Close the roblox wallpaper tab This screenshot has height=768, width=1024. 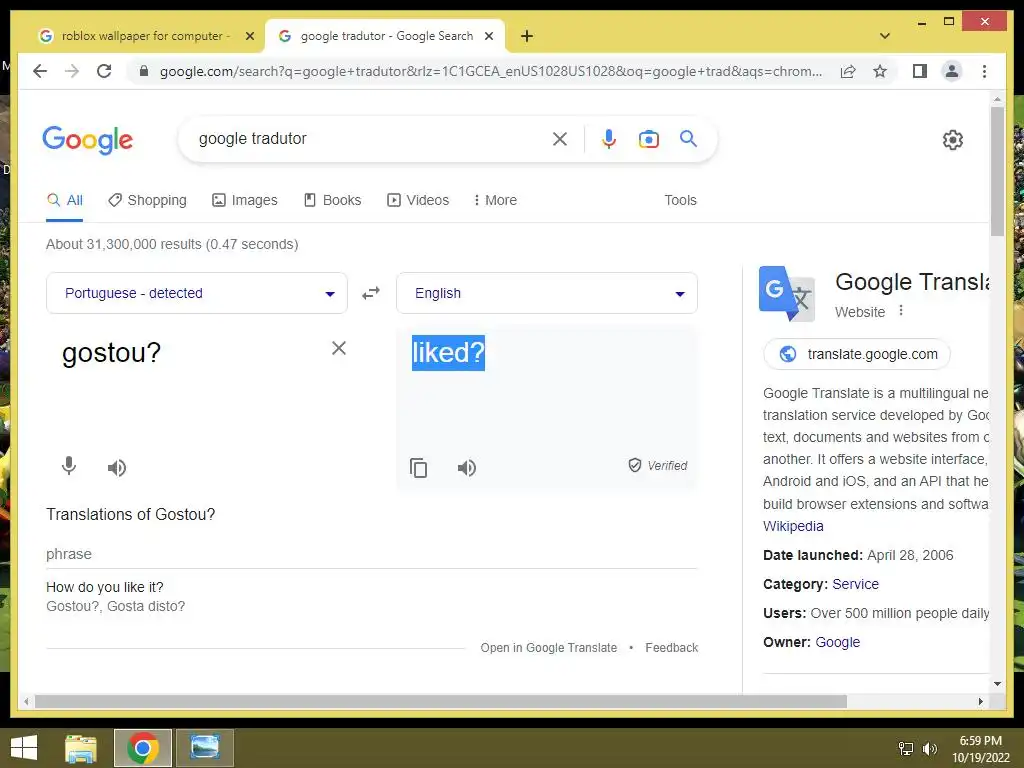(x=249, y=36)
